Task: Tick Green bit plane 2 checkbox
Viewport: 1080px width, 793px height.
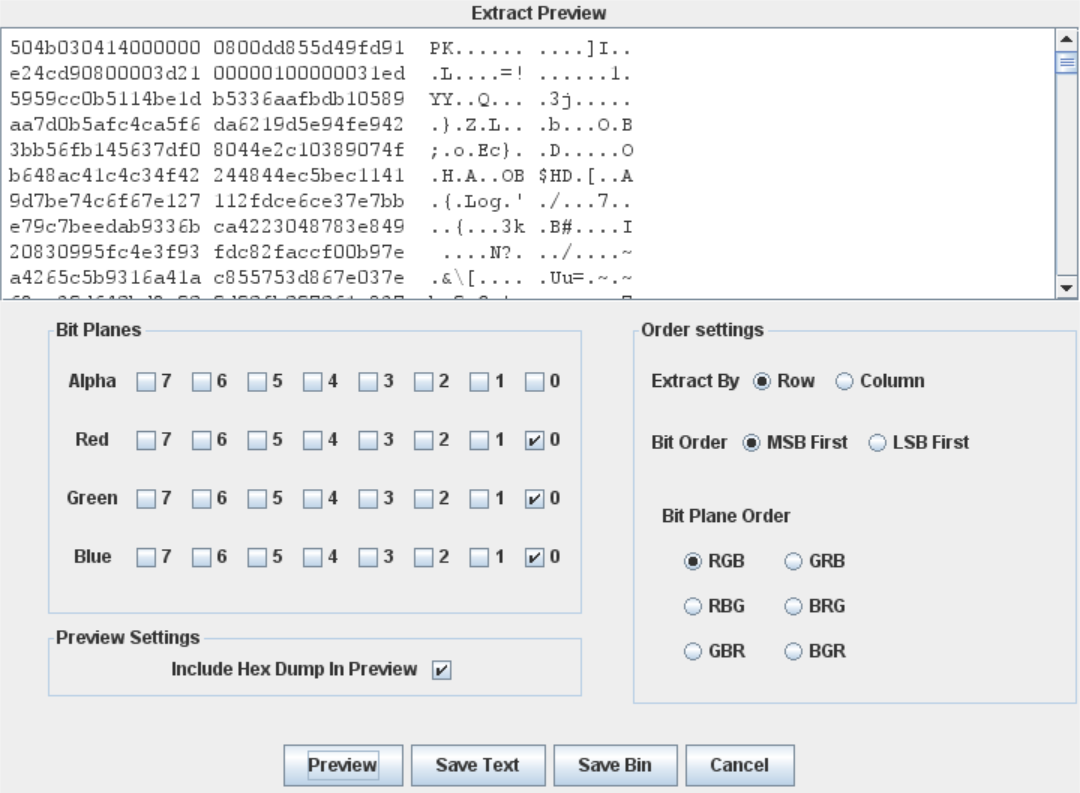Action: 424,499
